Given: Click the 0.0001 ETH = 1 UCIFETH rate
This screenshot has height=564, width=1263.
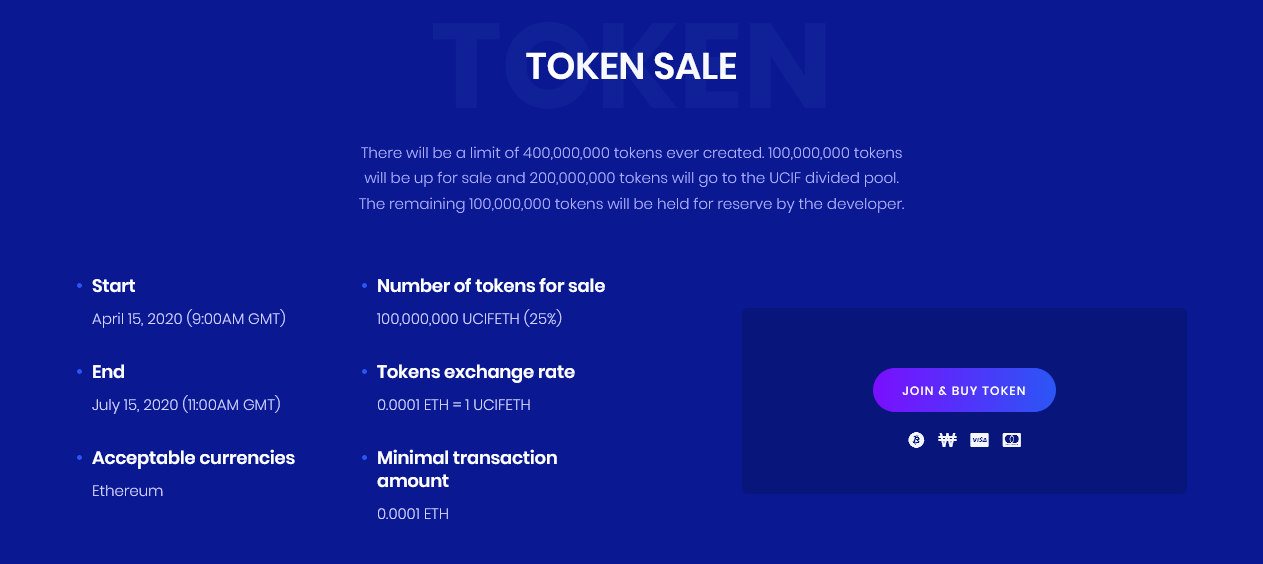Looking at the screenshot, I should 453,405.
